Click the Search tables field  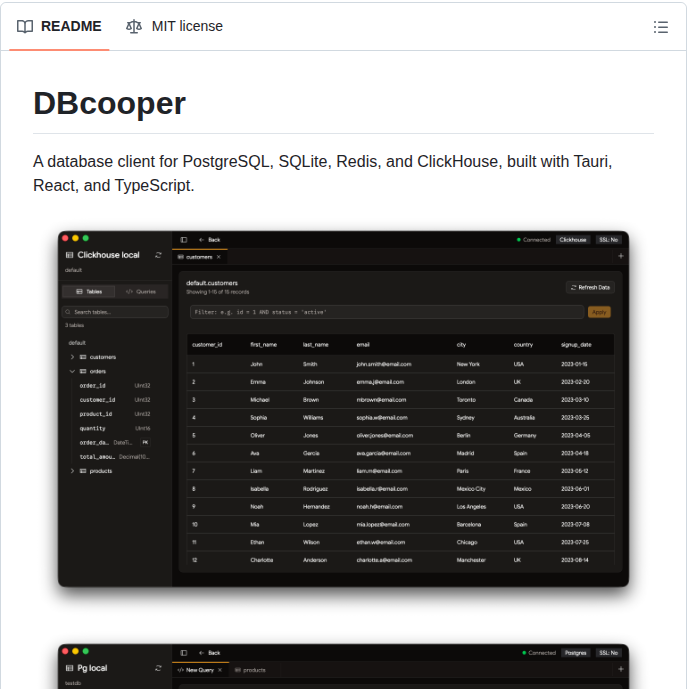115,312
